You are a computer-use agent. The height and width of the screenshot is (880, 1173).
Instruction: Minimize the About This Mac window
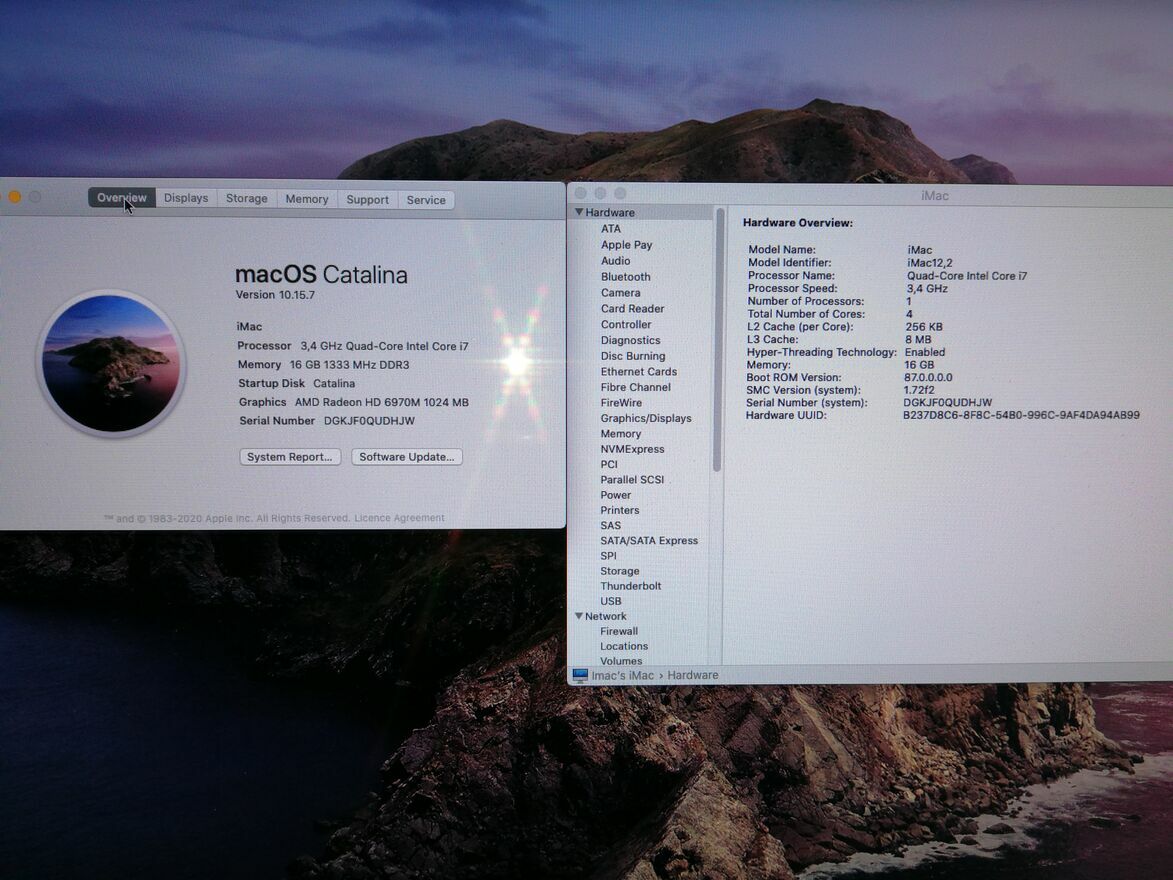15,197
